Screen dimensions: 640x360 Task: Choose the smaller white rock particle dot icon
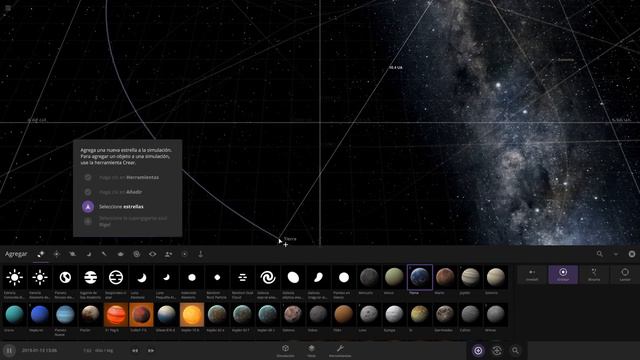click(x=217, y=278)
